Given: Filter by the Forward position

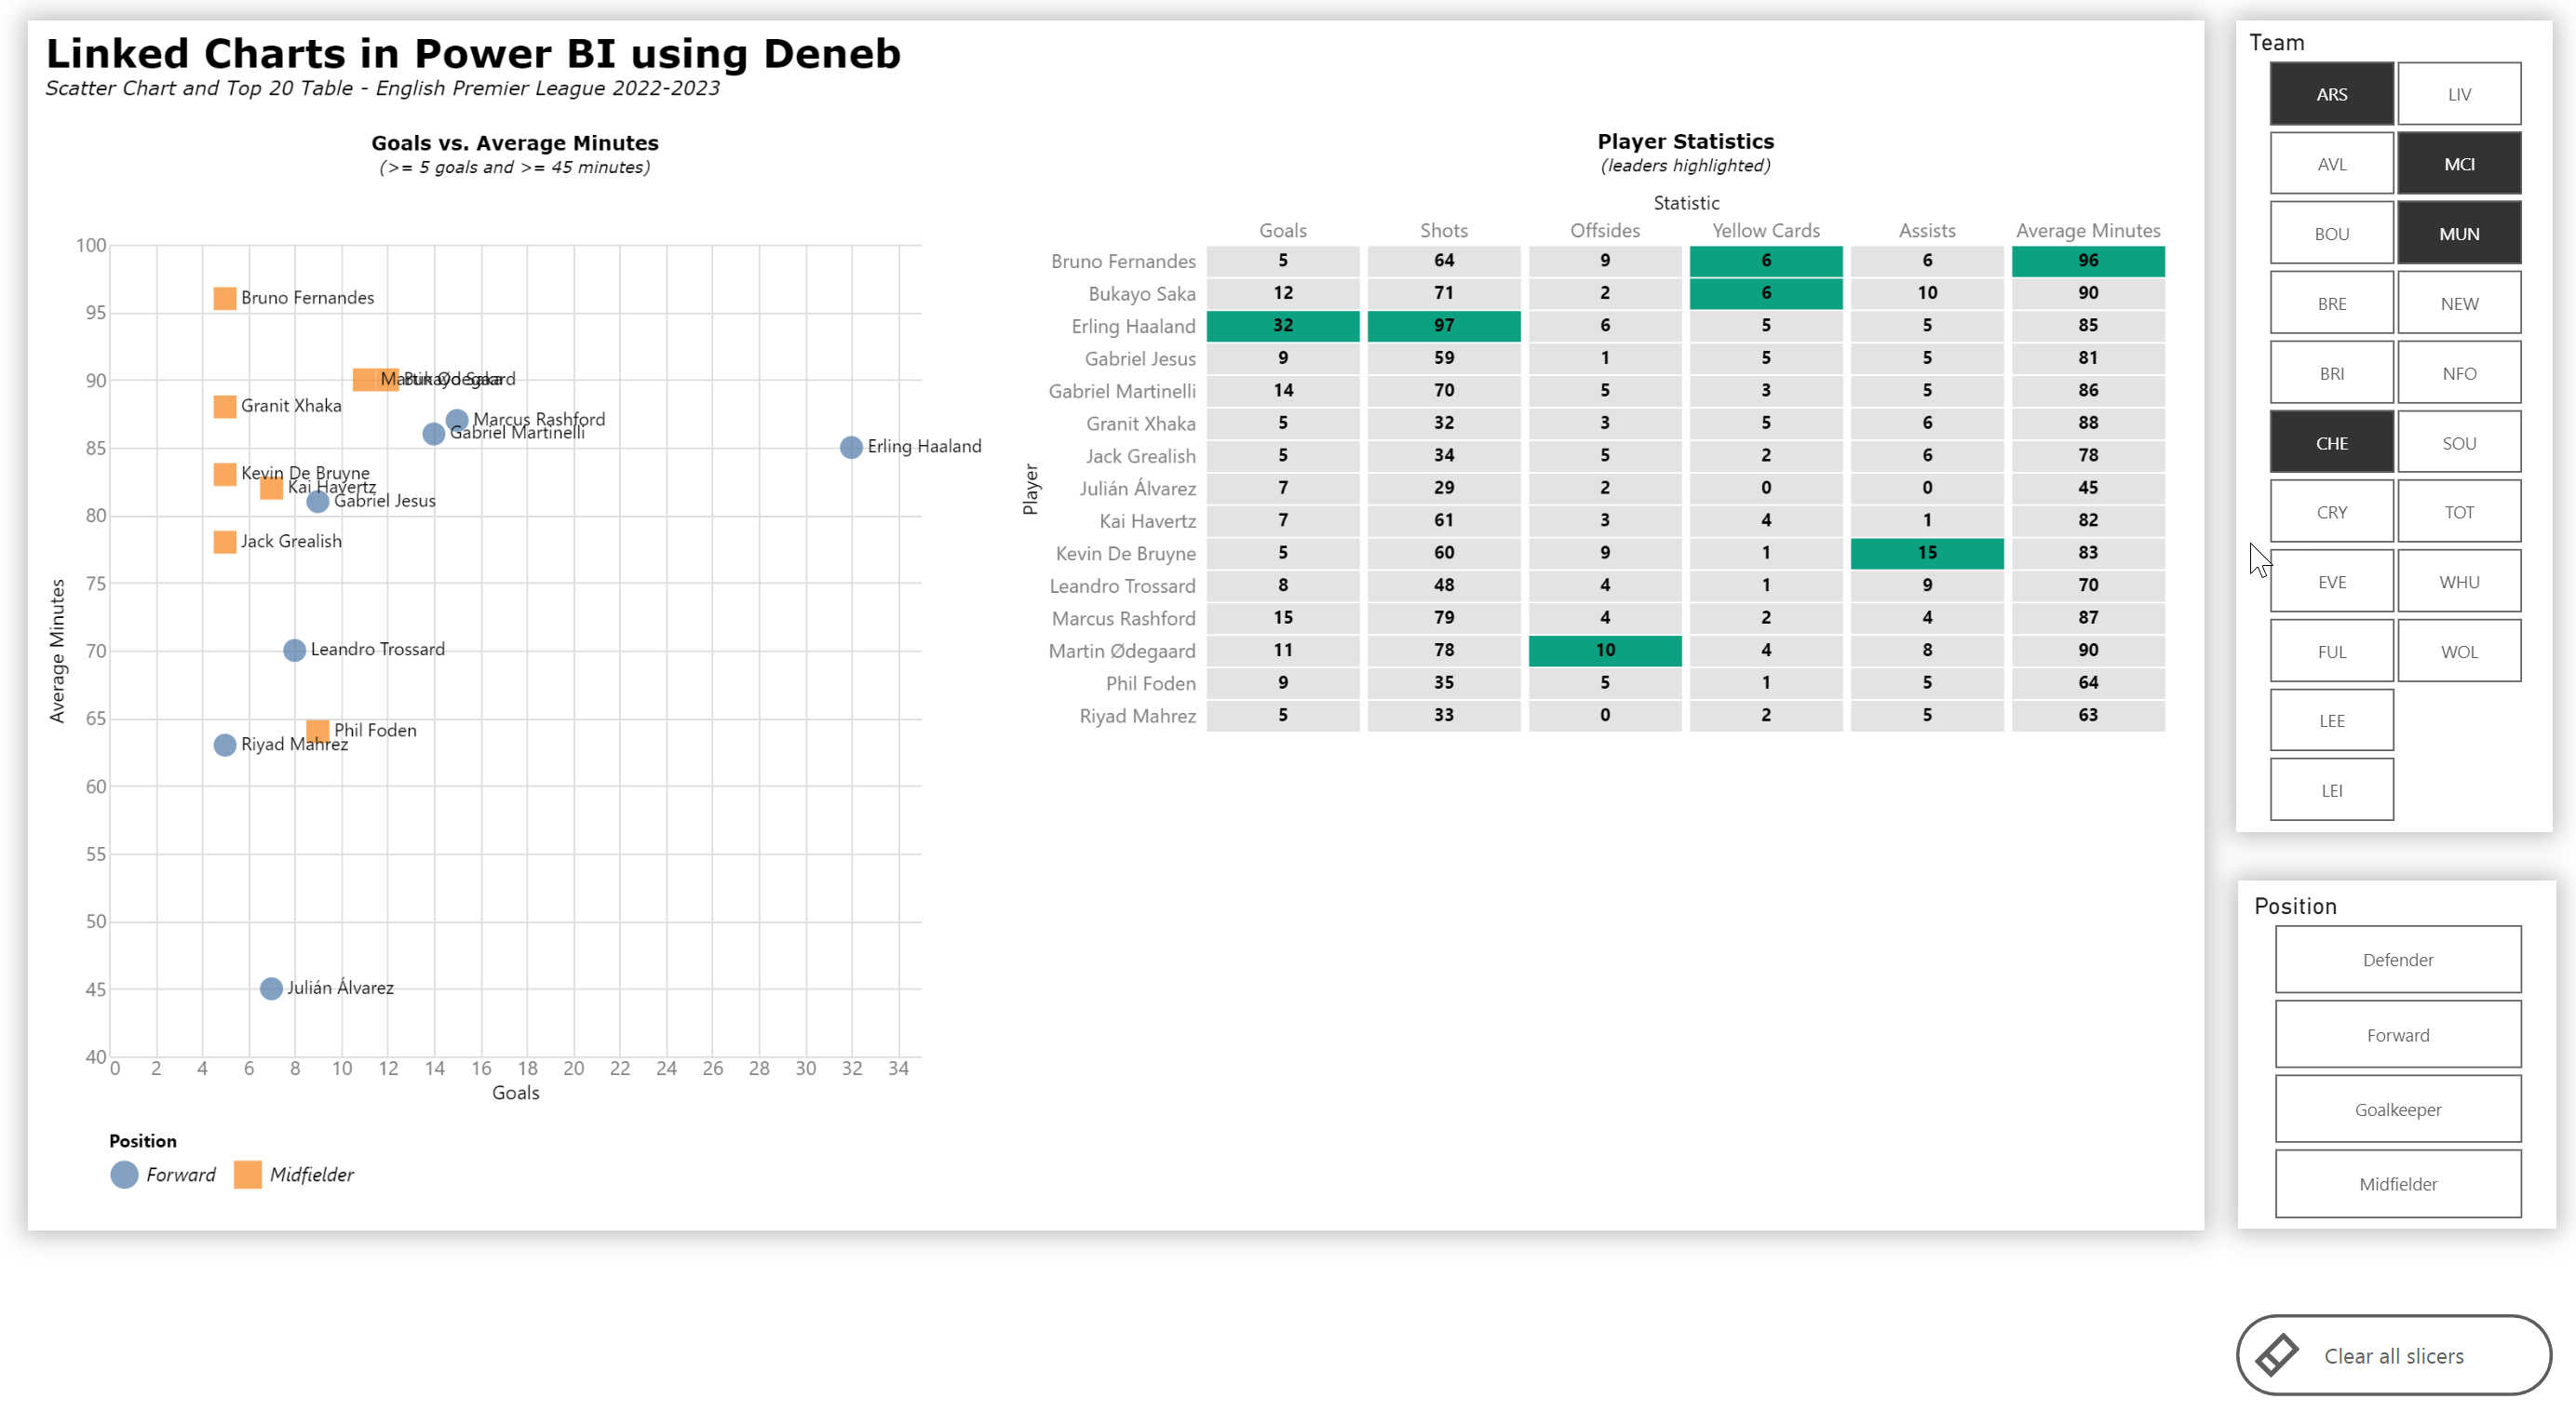Looking at the screenshot, I should tap(2397, 1035).
